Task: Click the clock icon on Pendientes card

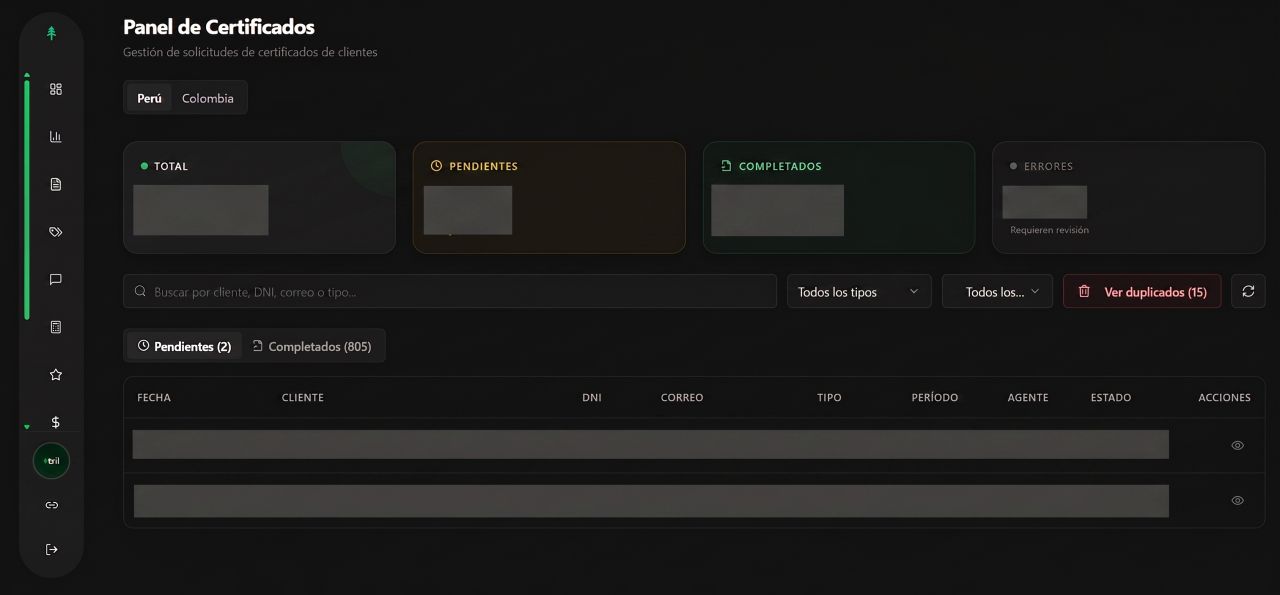Action: (x=436, y=166)
